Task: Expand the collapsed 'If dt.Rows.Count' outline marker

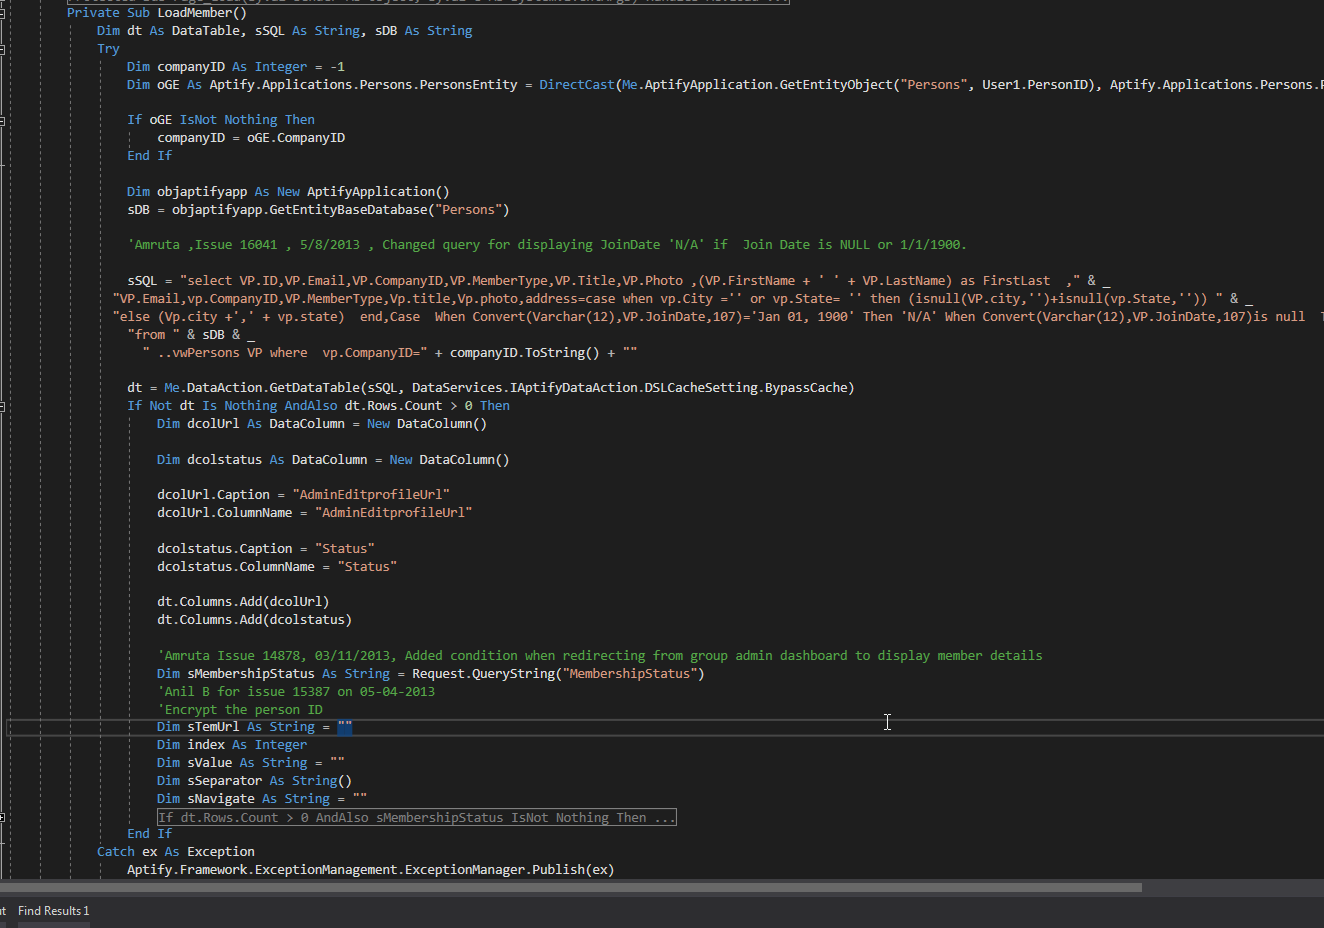Action: [3, 818]
